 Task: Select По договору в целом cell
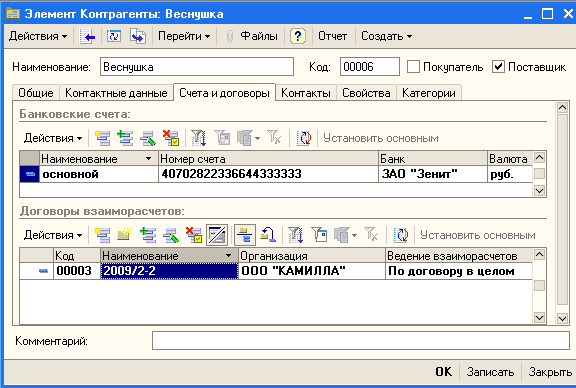tap(459, 271)
